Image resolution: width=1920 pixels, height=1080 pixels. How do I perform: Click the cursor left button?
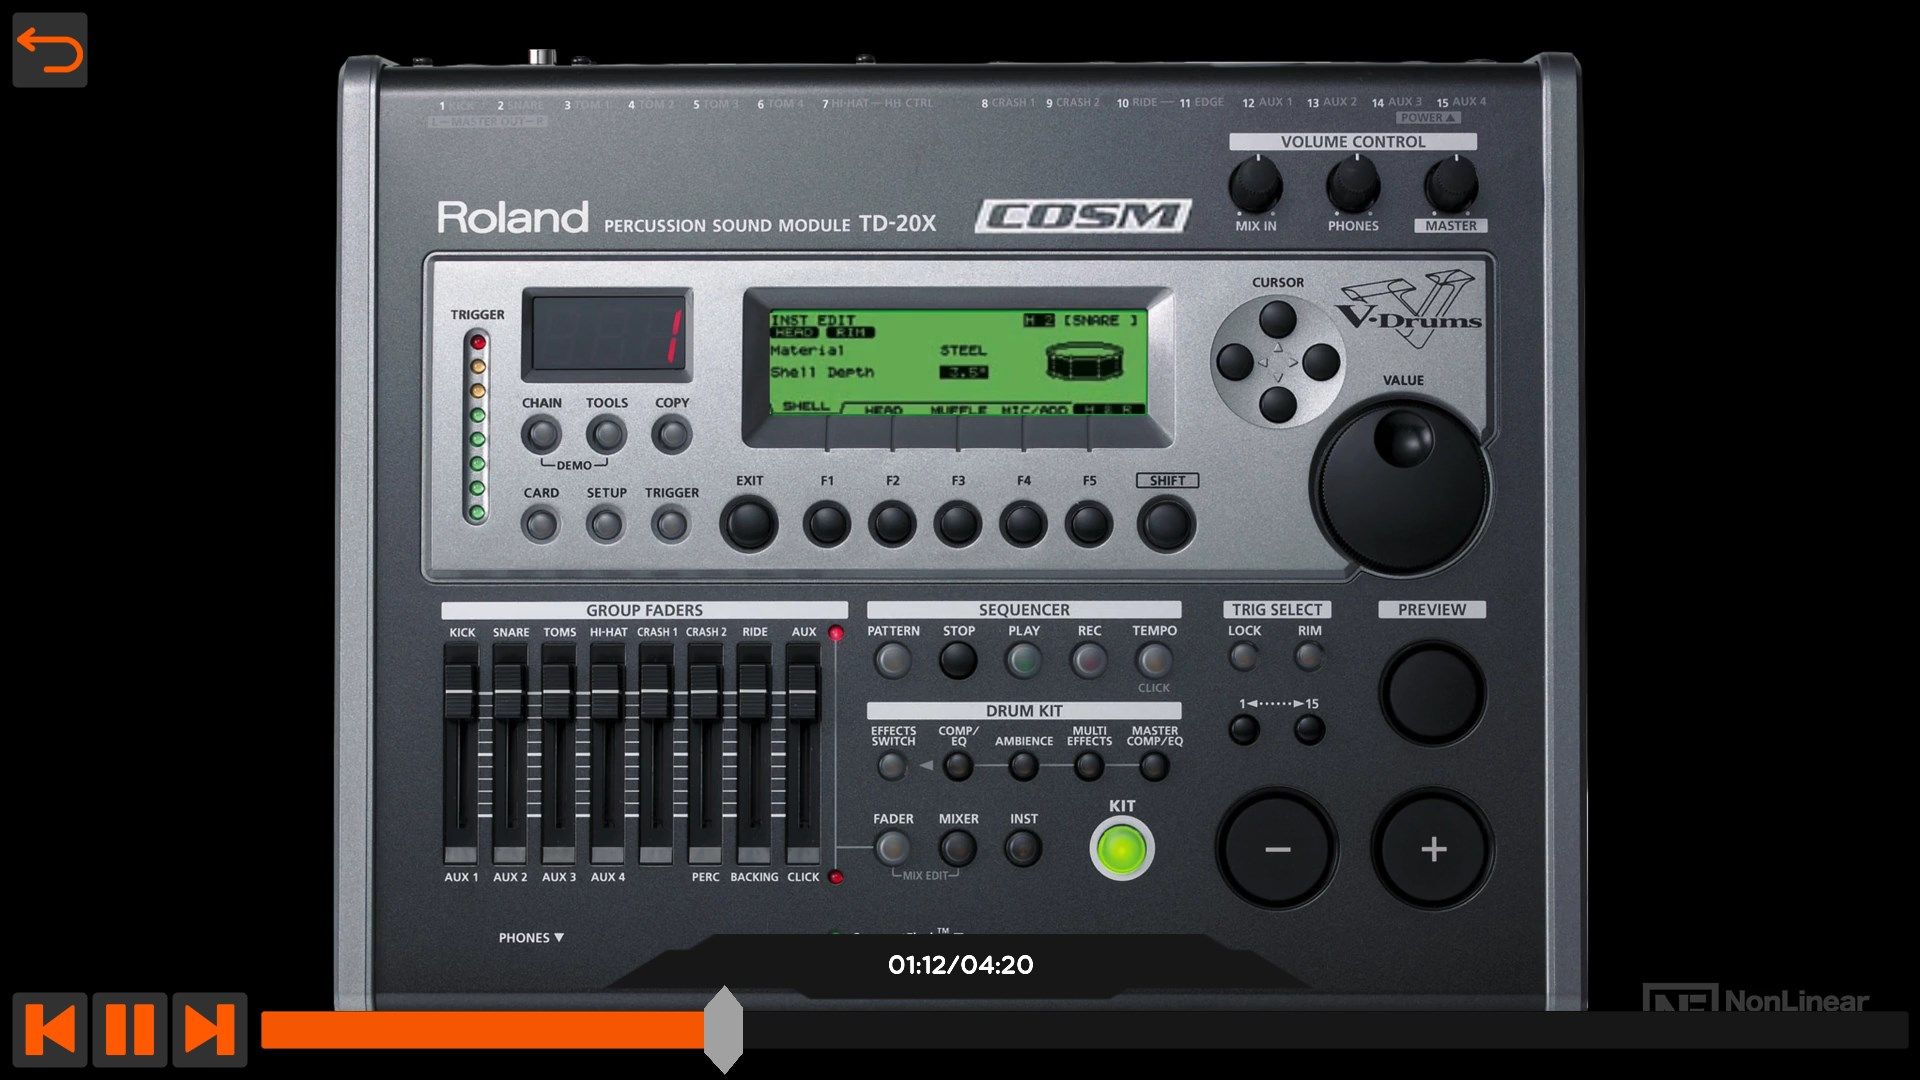[x=1235, y=362]
